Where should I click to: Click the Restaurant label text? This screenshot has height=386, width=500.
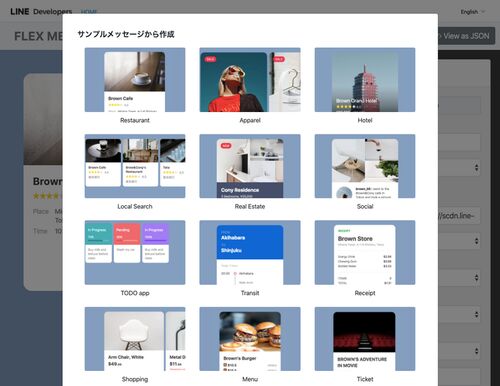coord(135,120)
